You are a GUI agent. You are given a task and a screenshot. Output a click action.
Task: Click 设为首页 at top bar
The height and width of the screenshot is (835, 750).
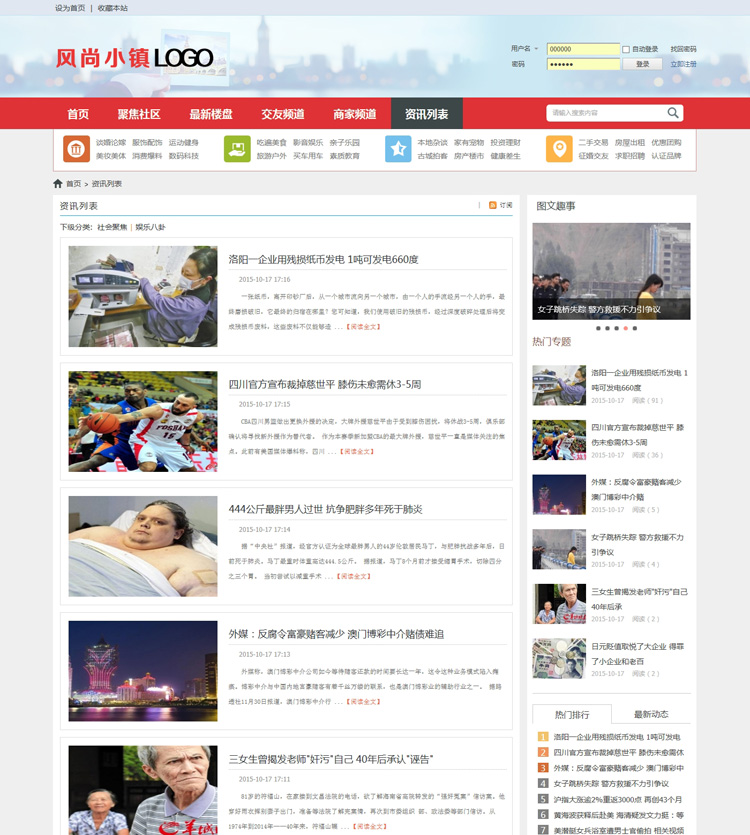coord(70,8)
